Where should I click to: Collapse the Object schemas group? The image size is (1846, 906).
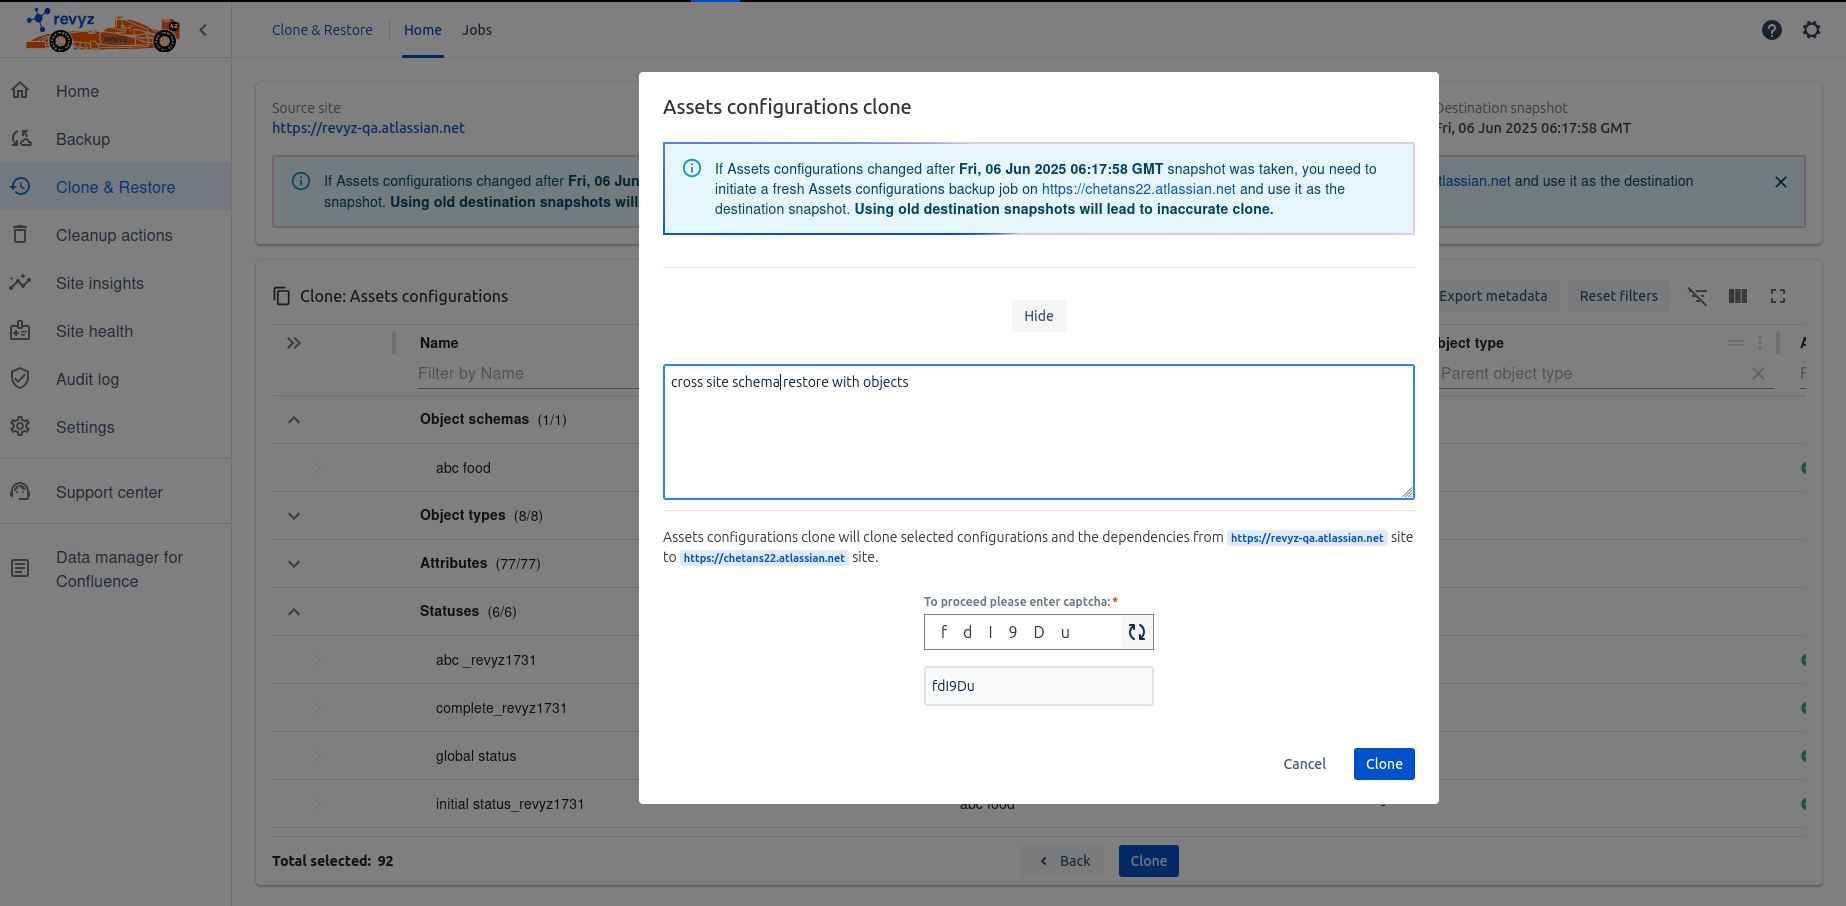(x=294, y=420)
